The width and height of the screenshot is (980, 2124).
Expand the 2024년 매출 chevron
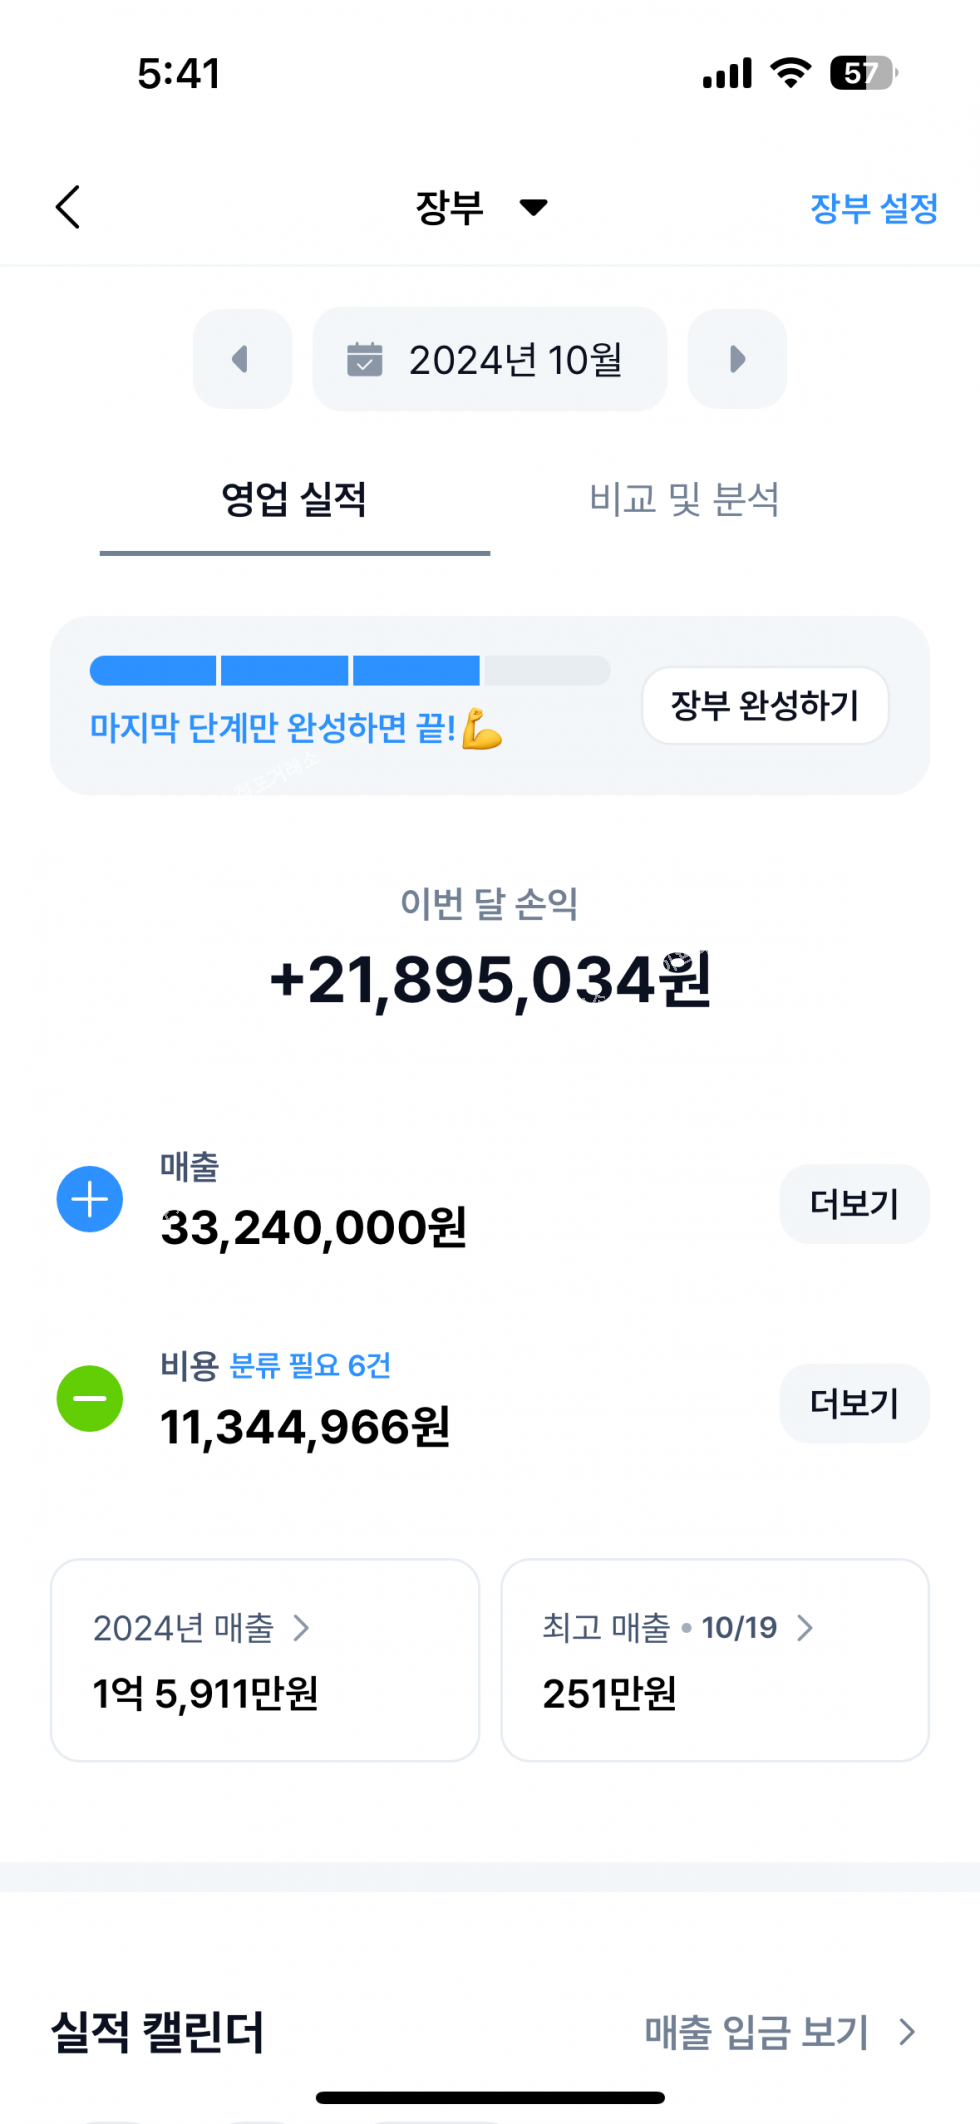coord(301,1628)
